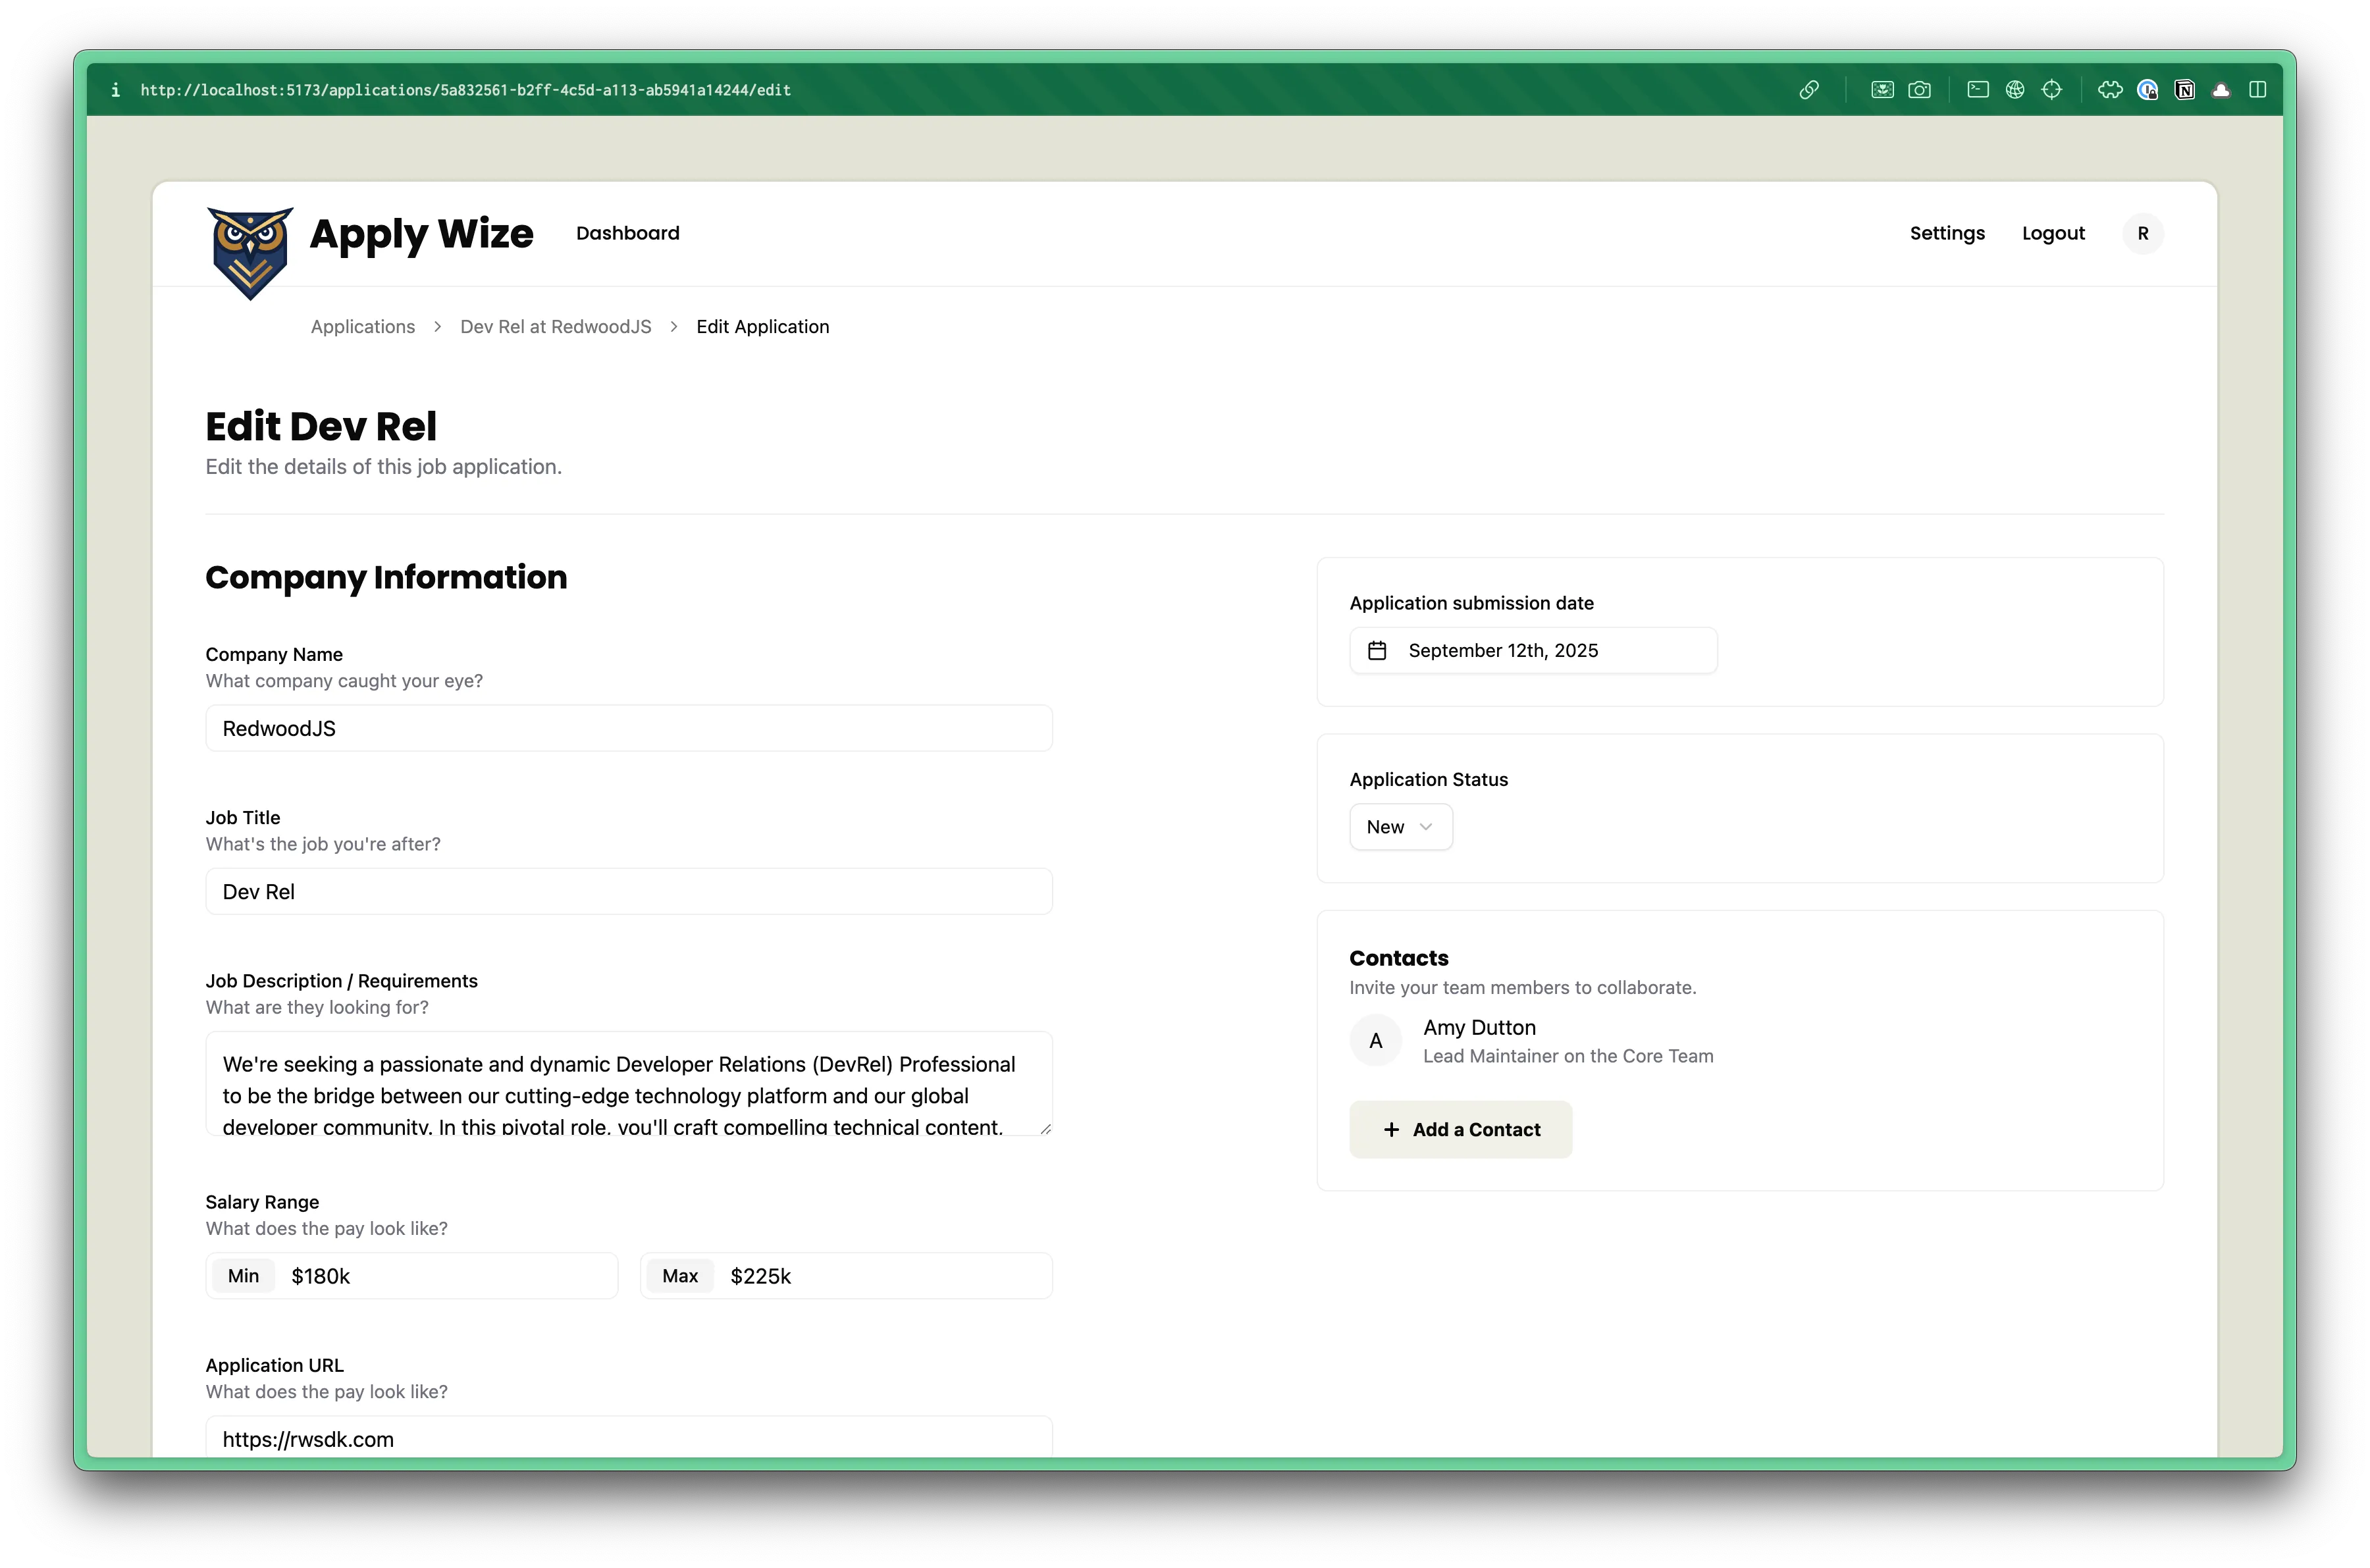2370x1568 pixels.
Task: Open the submission date picker September 12th
Action: point(1532,651)
